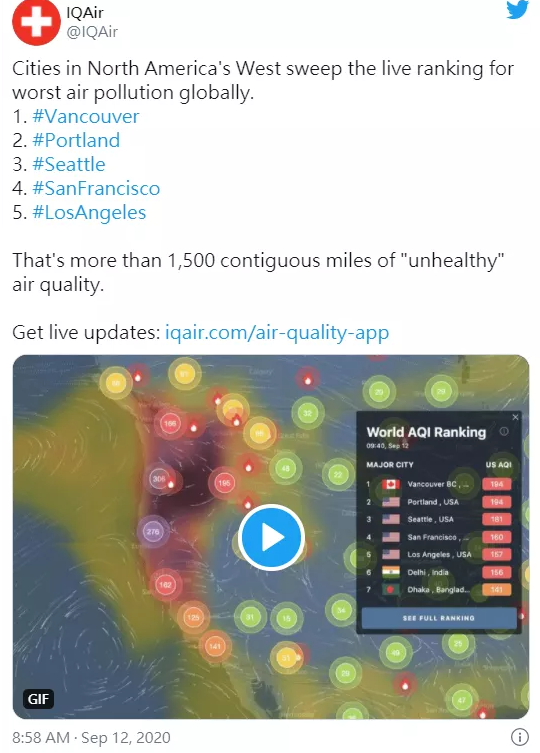Screen dimensions: 540x753
Task: Play the GIF with the play button
Action: (x=271, y=537)
